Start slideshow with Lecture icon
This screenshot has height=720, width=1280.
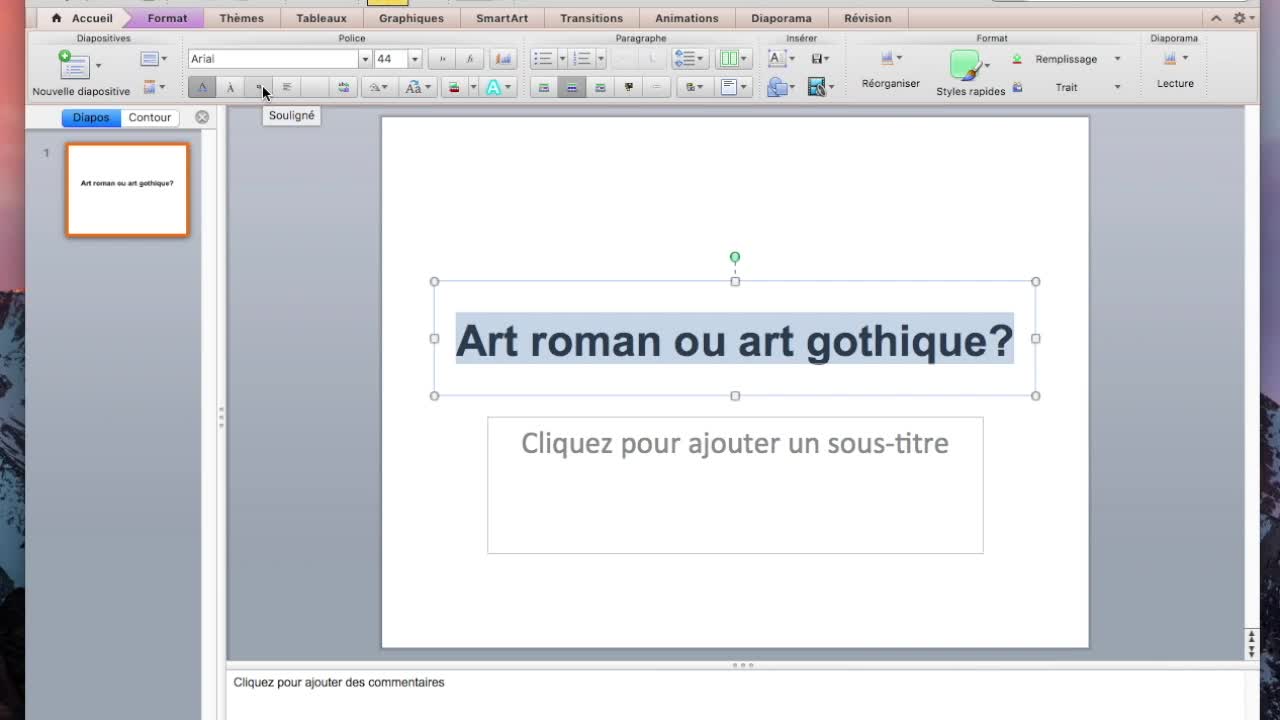click(1170, 60)
